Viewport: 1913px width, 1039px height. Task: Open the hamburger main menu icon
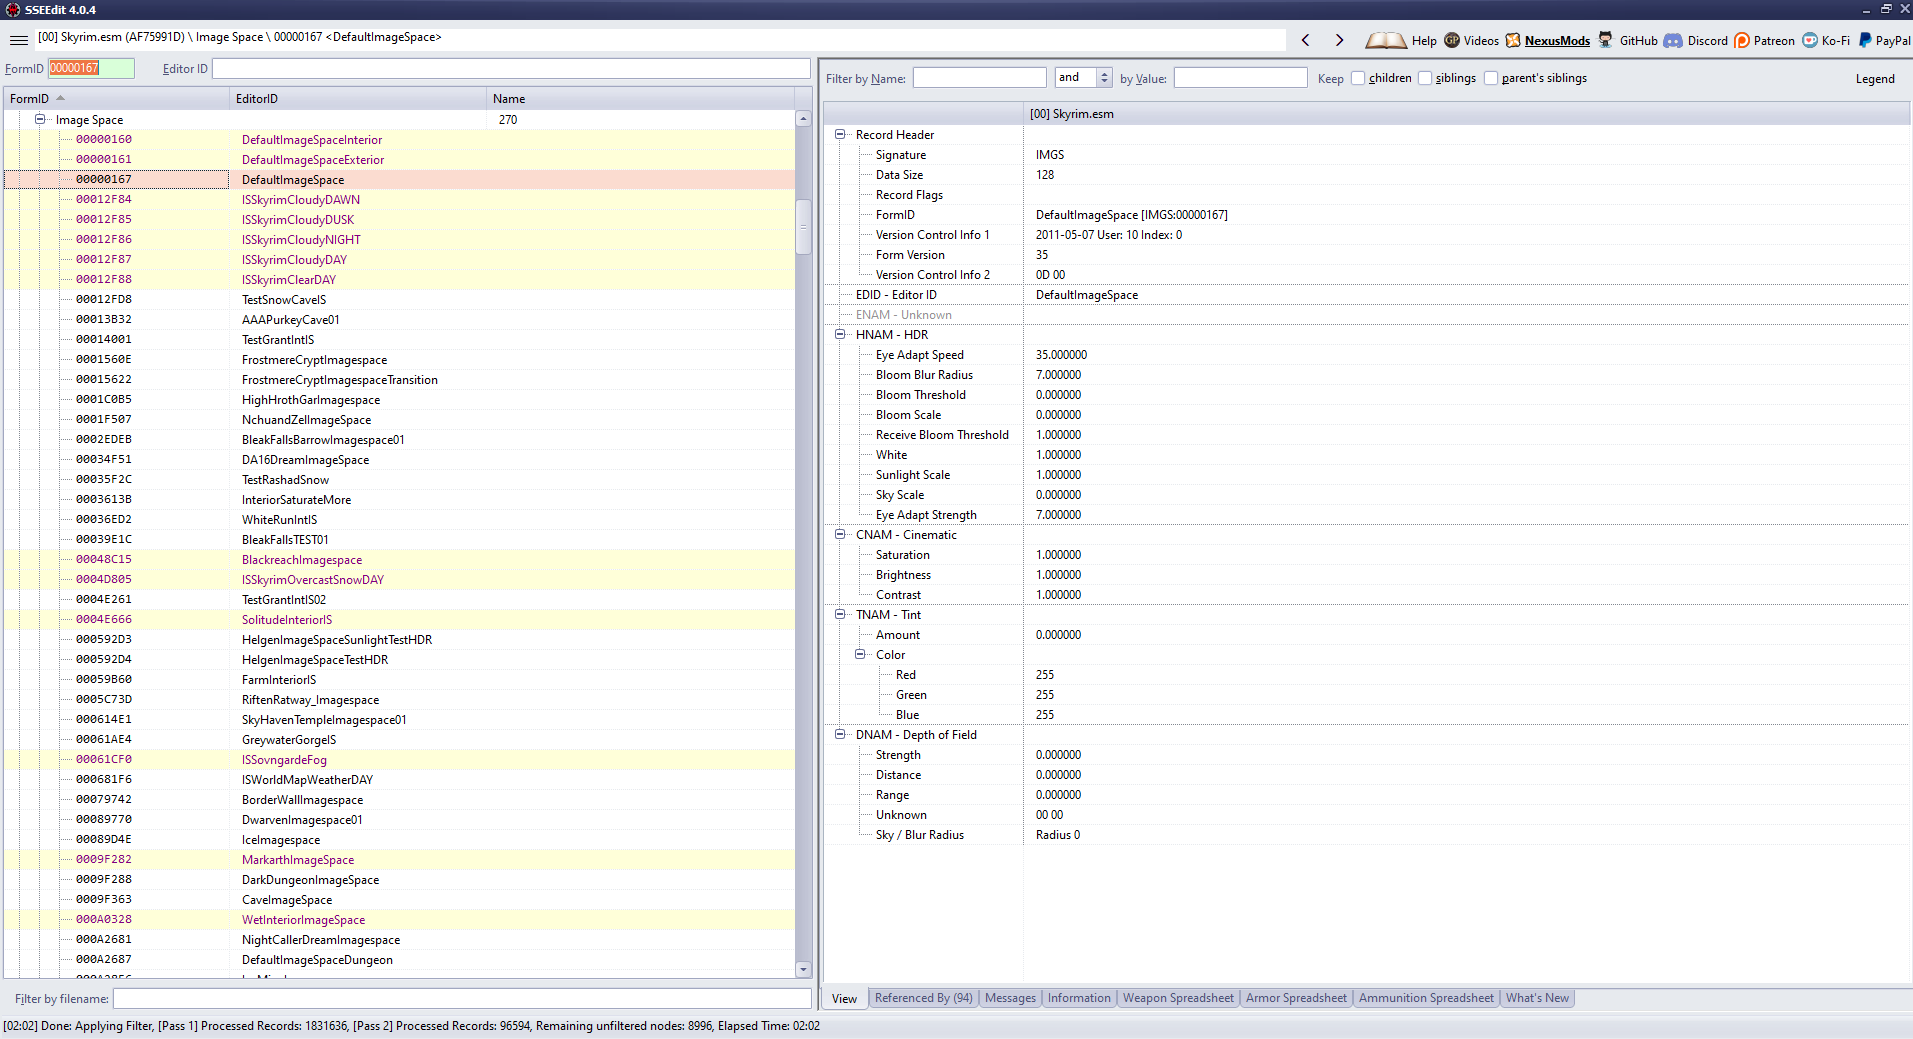point(18,40)
